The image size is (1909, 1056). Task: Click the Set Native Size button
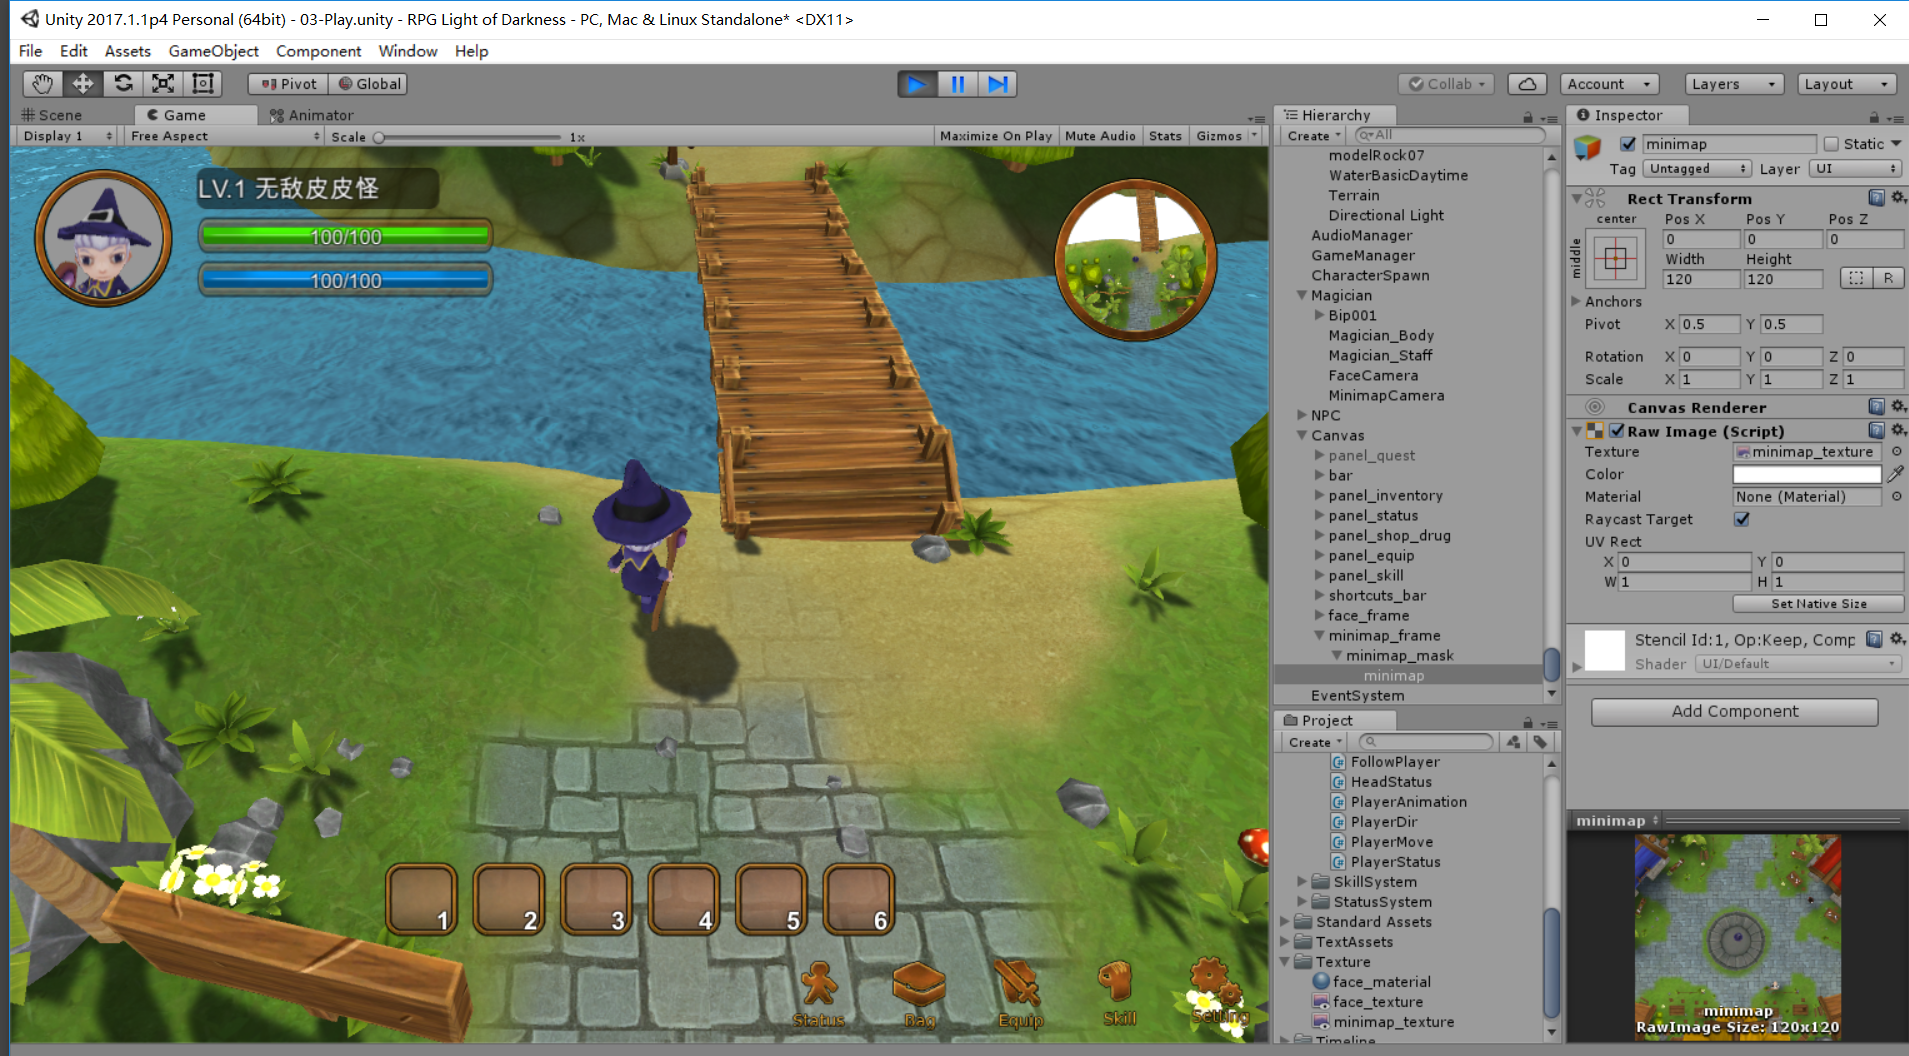(1818, 604)
